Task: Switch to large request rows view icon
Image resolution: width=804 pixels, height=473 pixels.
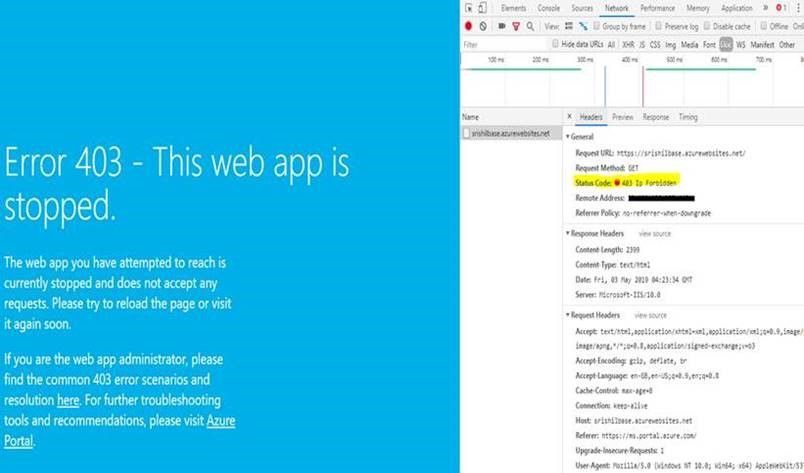Action: point(569,26)
